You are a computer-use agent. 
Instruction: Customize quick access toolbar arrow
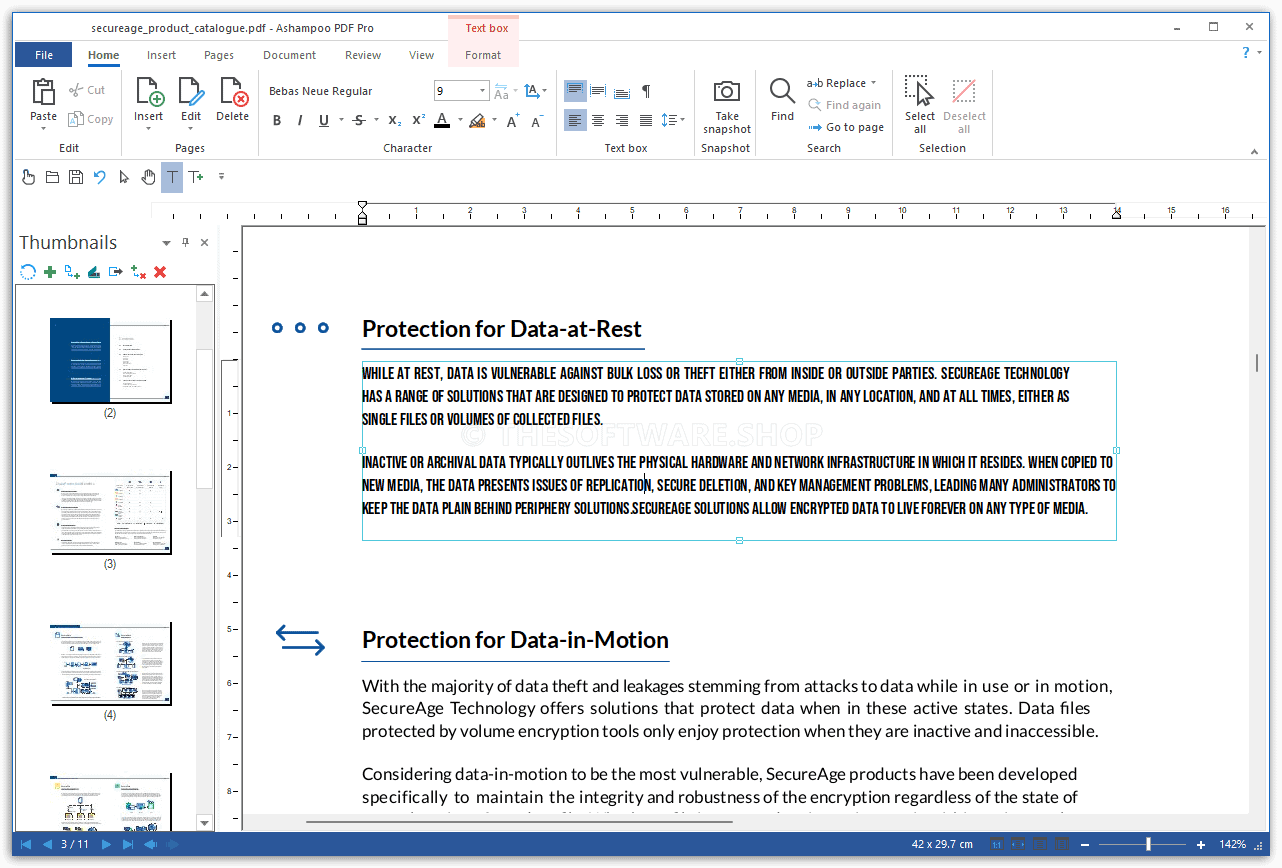[x=221, y=177]
